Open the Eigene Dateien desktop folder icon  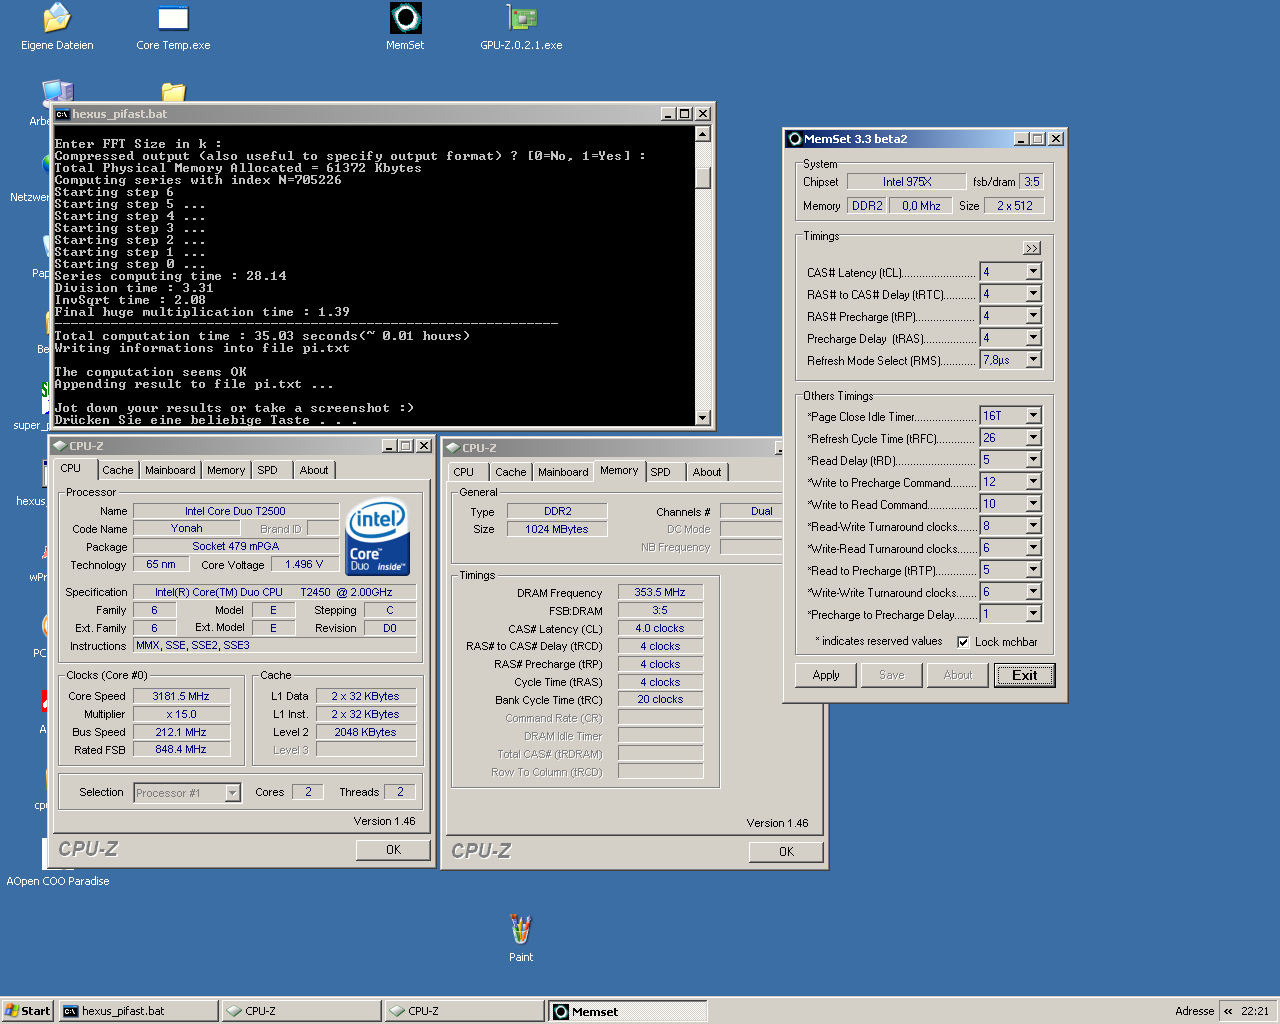coord(57,18)
